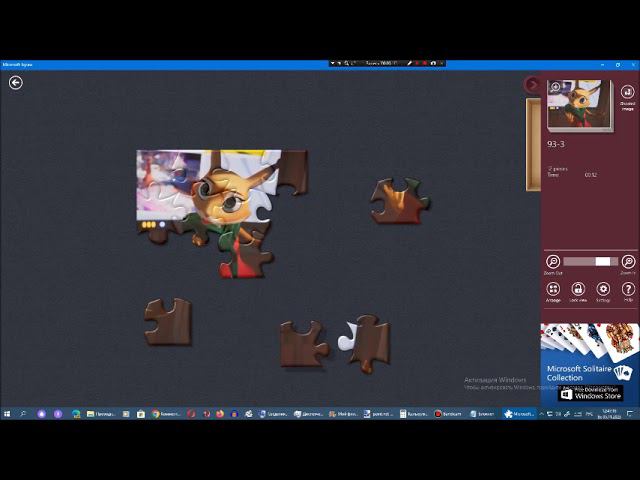Click the pencil in recording toolbar
This screenshot has height=480, width=640.
409,63
